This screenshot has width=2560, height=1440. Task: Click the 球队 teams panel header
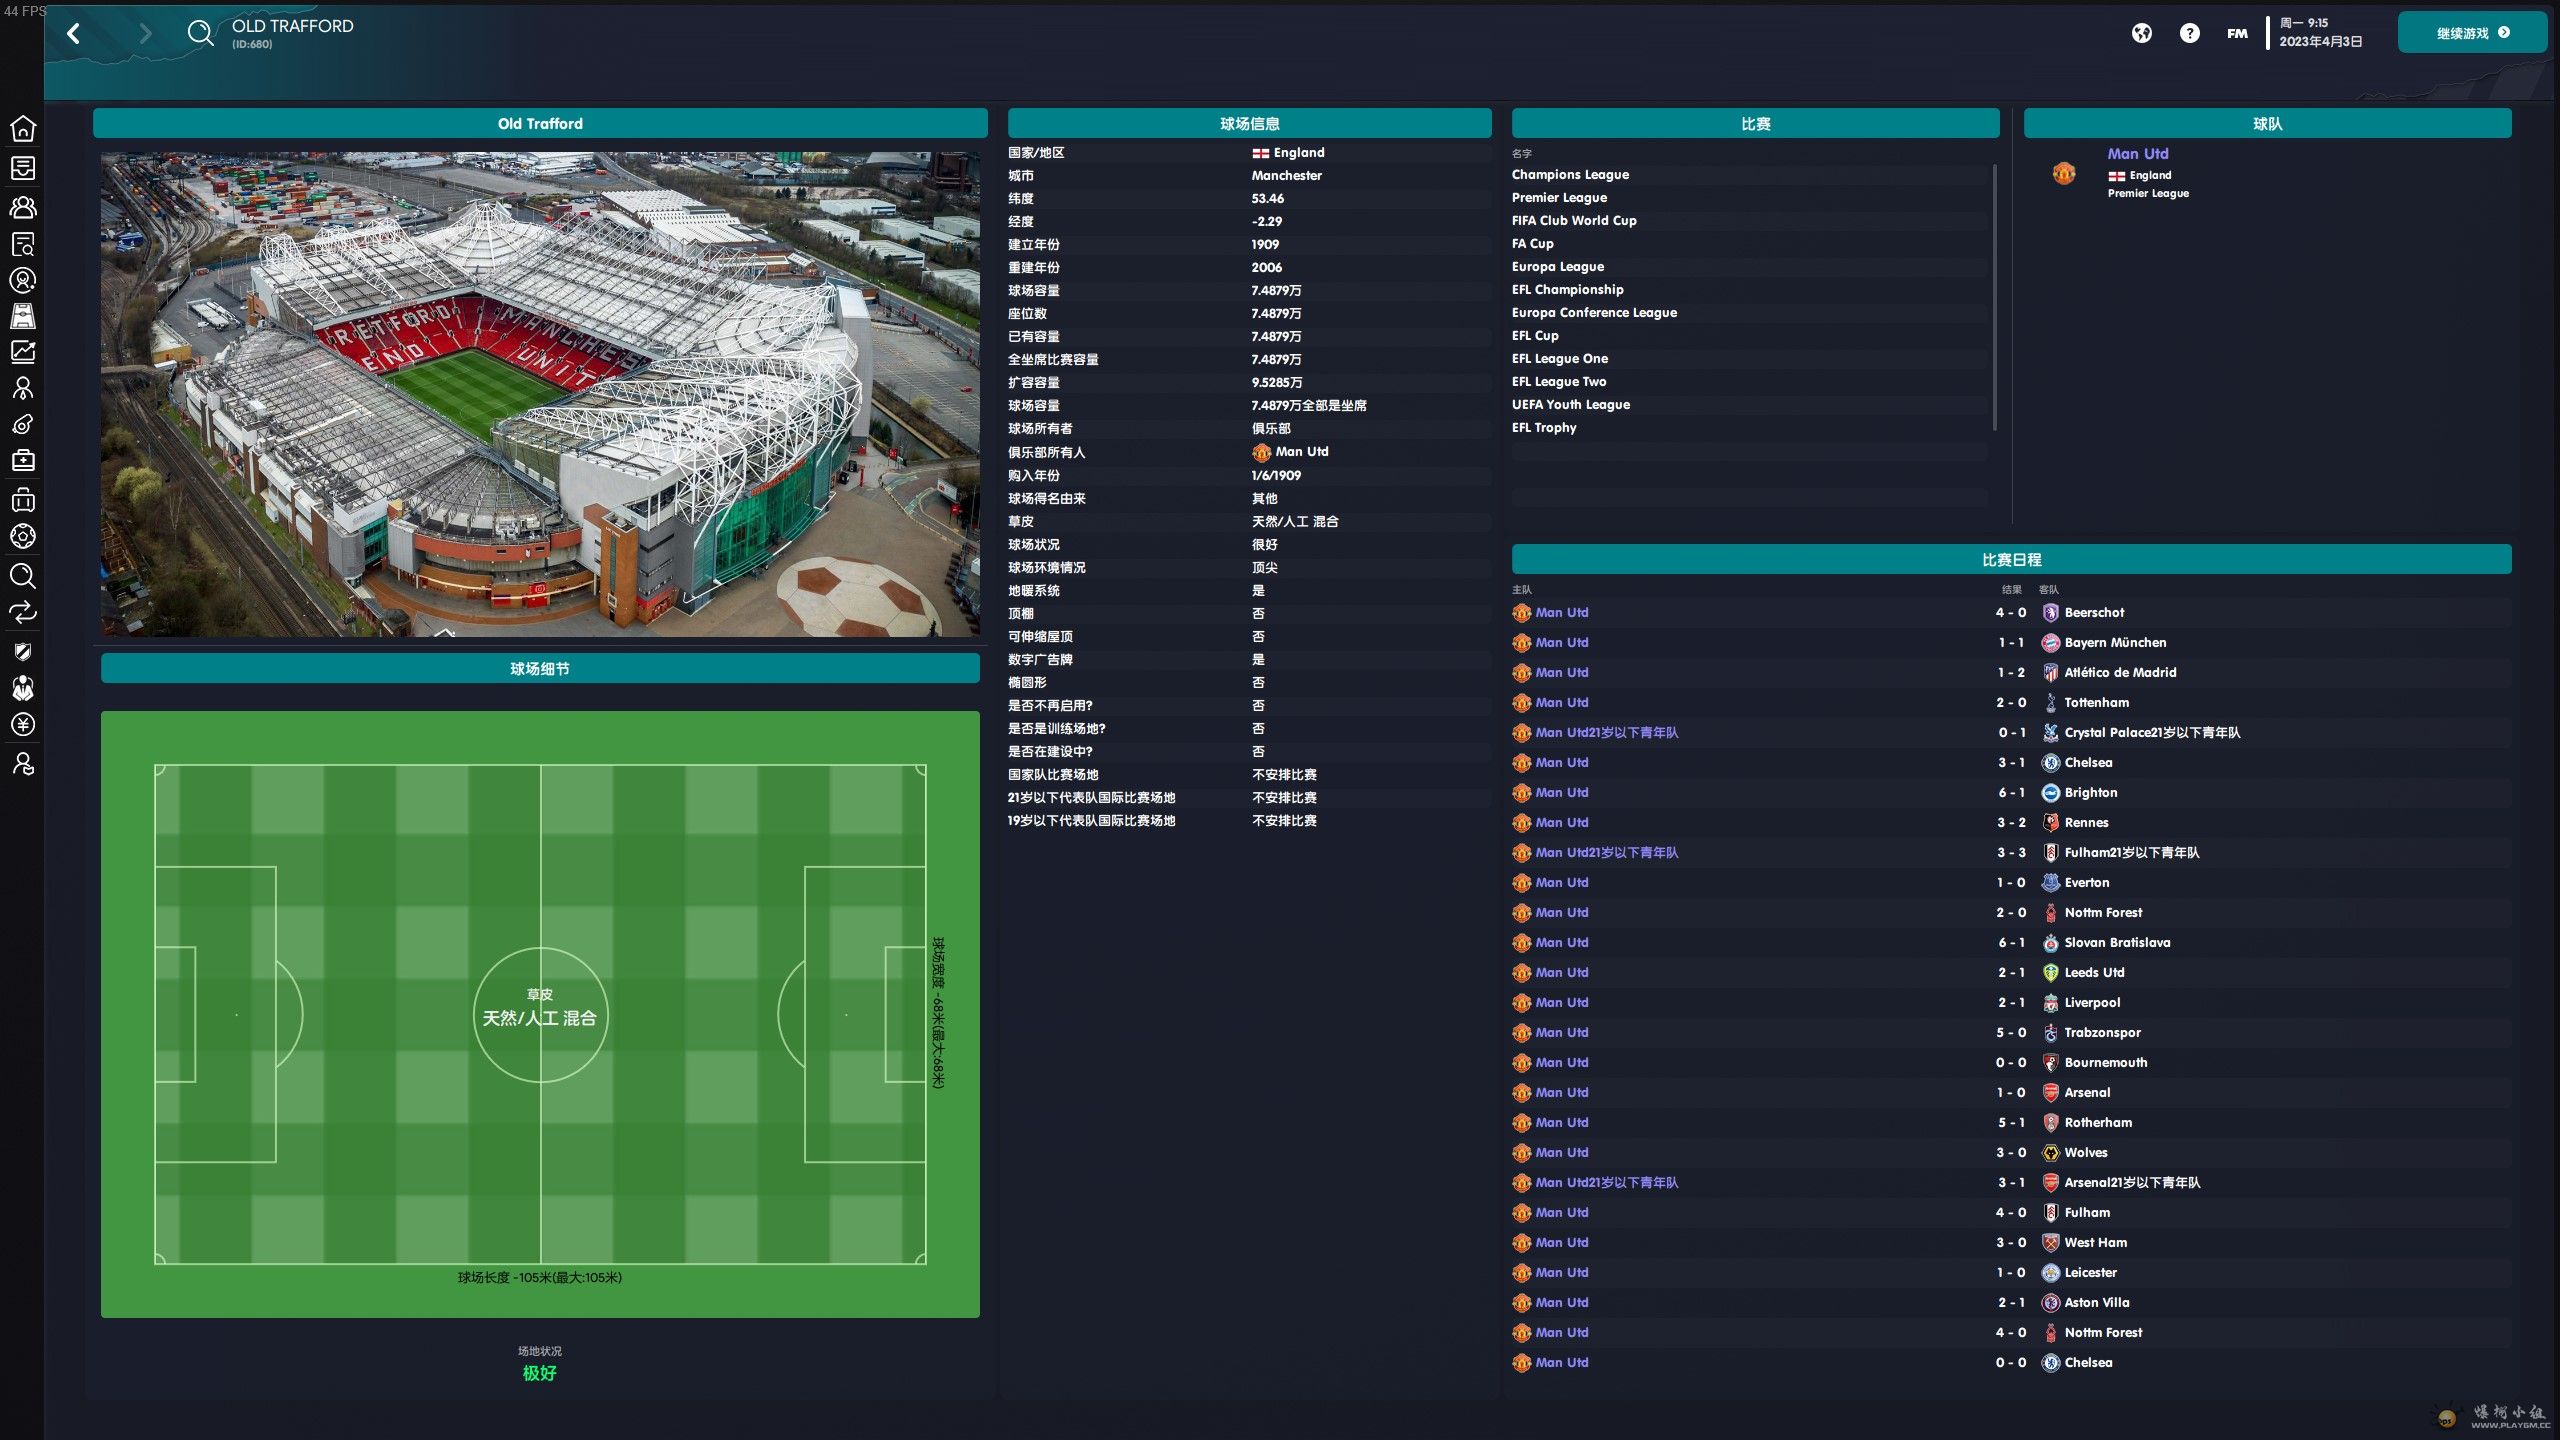[2267, 123]
